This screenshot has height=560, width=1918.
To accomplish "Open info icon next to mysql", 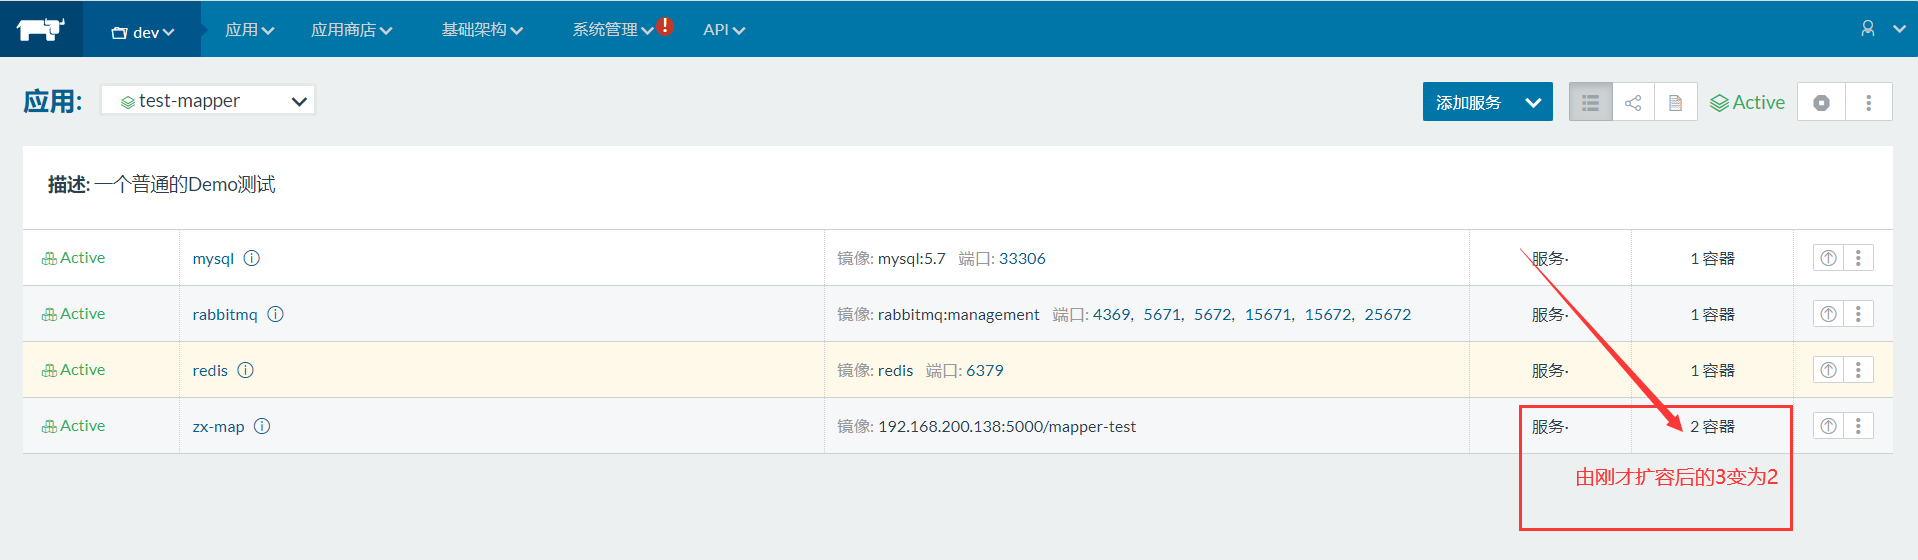I will pos(252,258).
